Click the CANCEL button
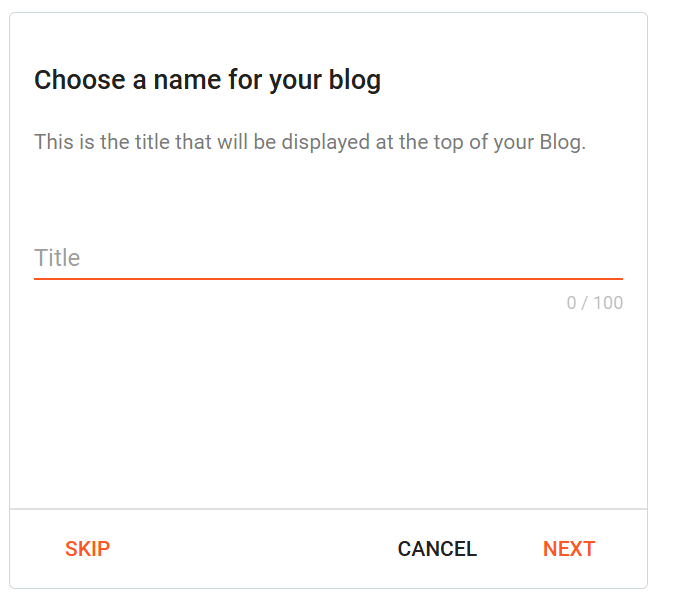Screen dimensions: 687x602 point(437,549)
